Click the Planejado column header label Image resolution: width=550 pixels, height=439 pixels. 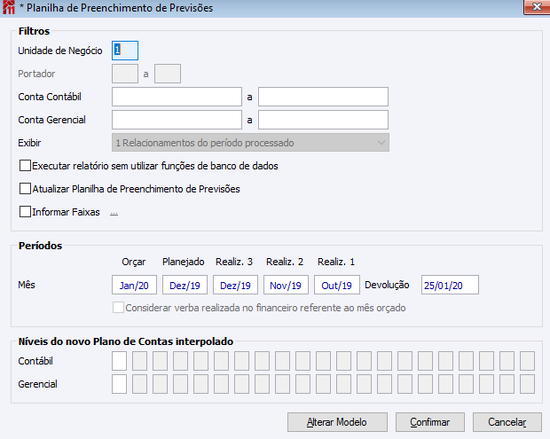(x=183, y=262)
